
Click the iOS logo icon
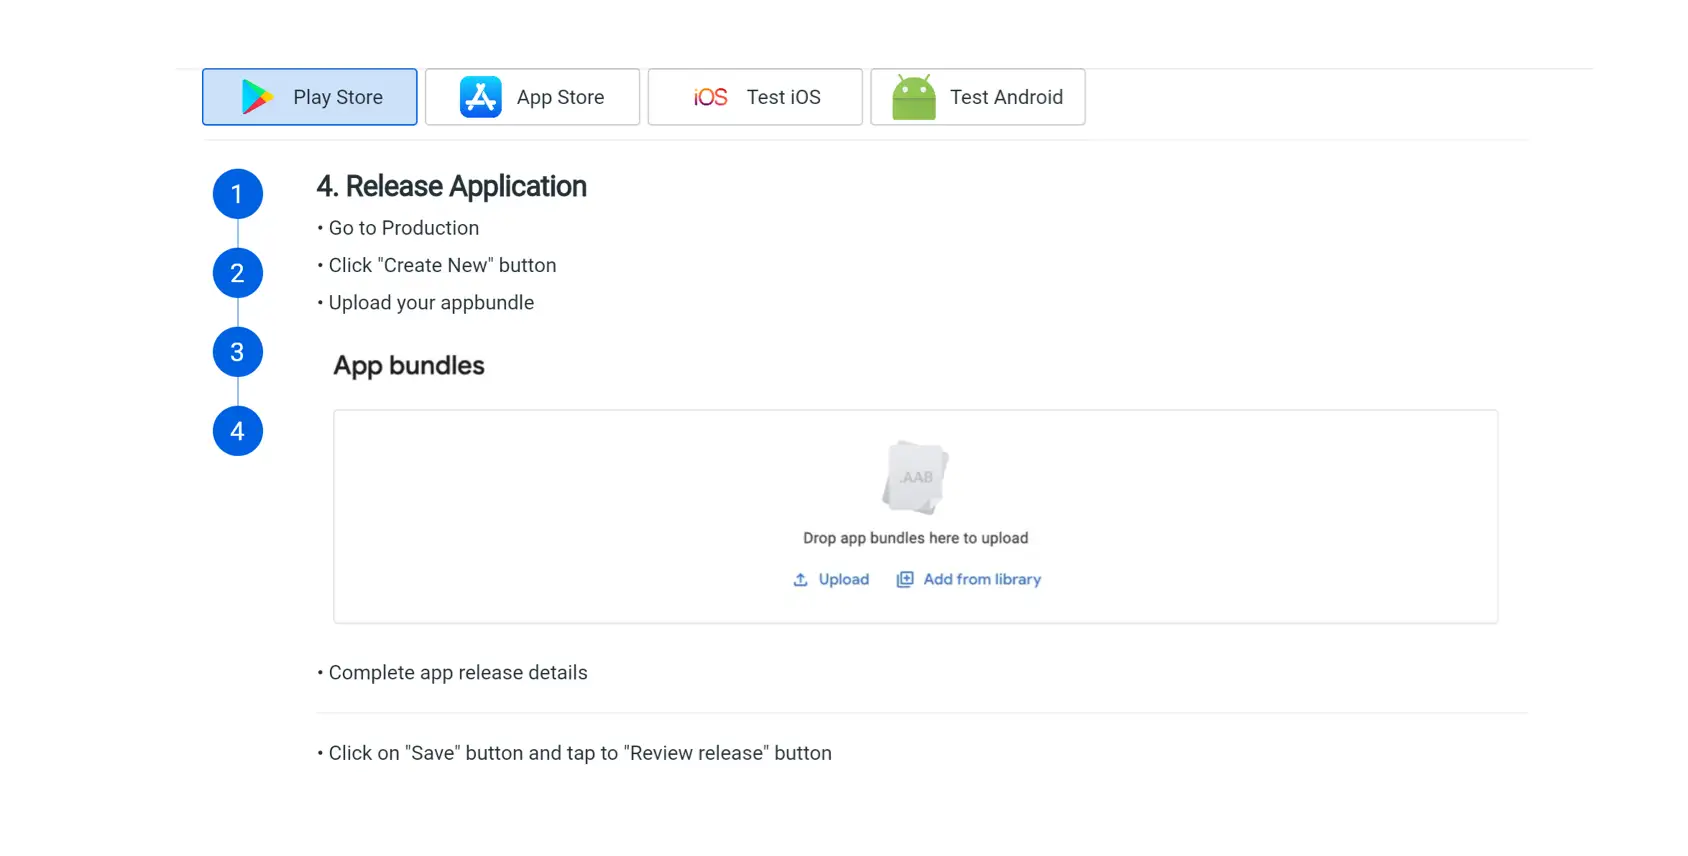pyautogui.click(x=710, y=97)
